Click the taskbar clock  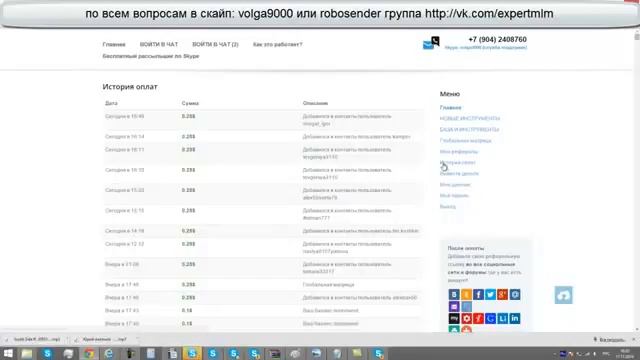625,353
